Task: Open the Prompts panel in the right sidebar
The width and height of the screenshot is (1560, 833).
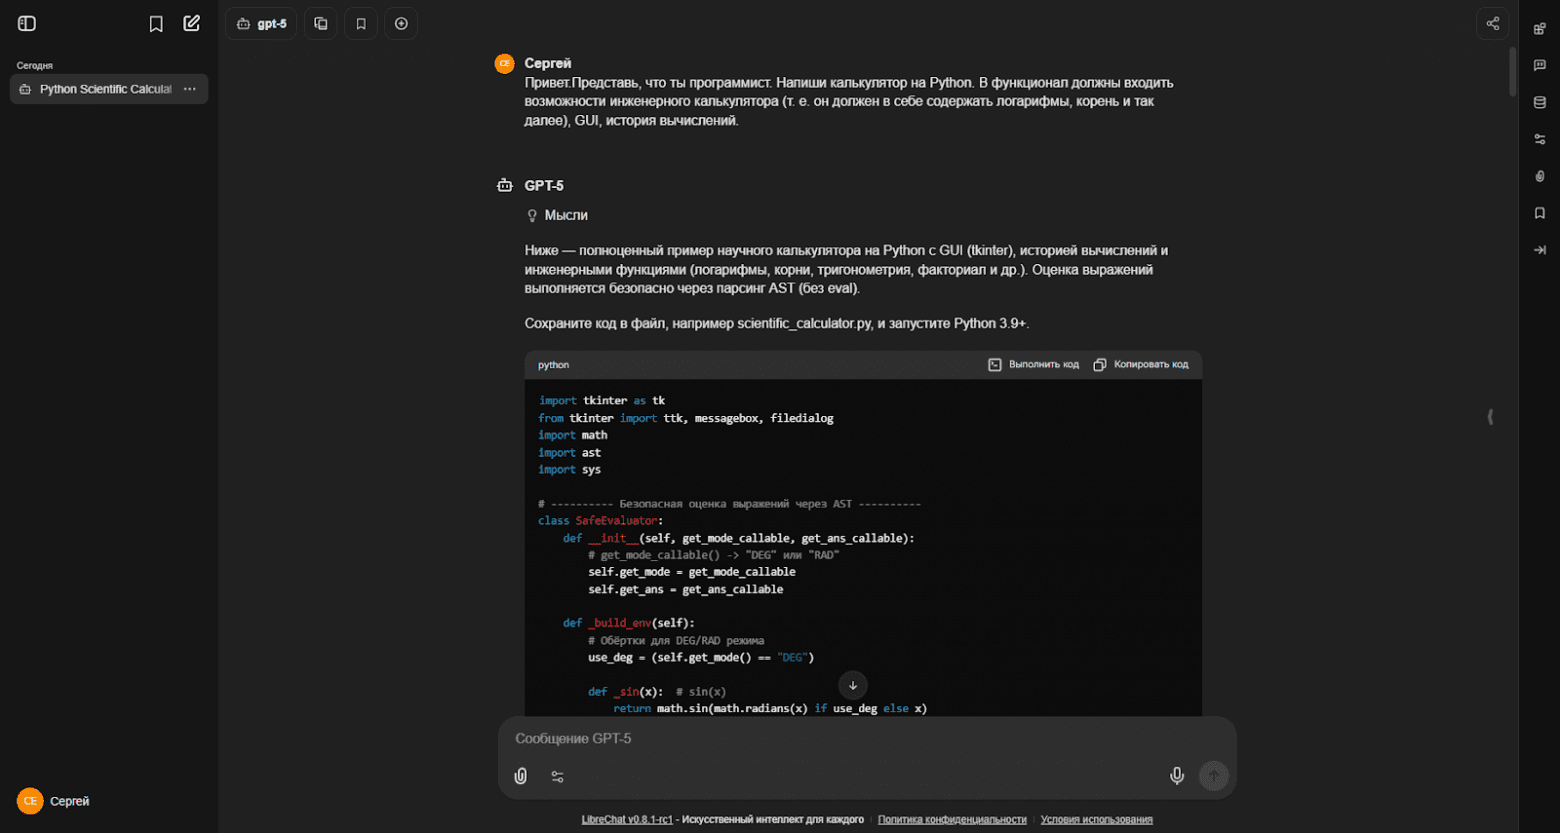Action: click(1539, 27)
